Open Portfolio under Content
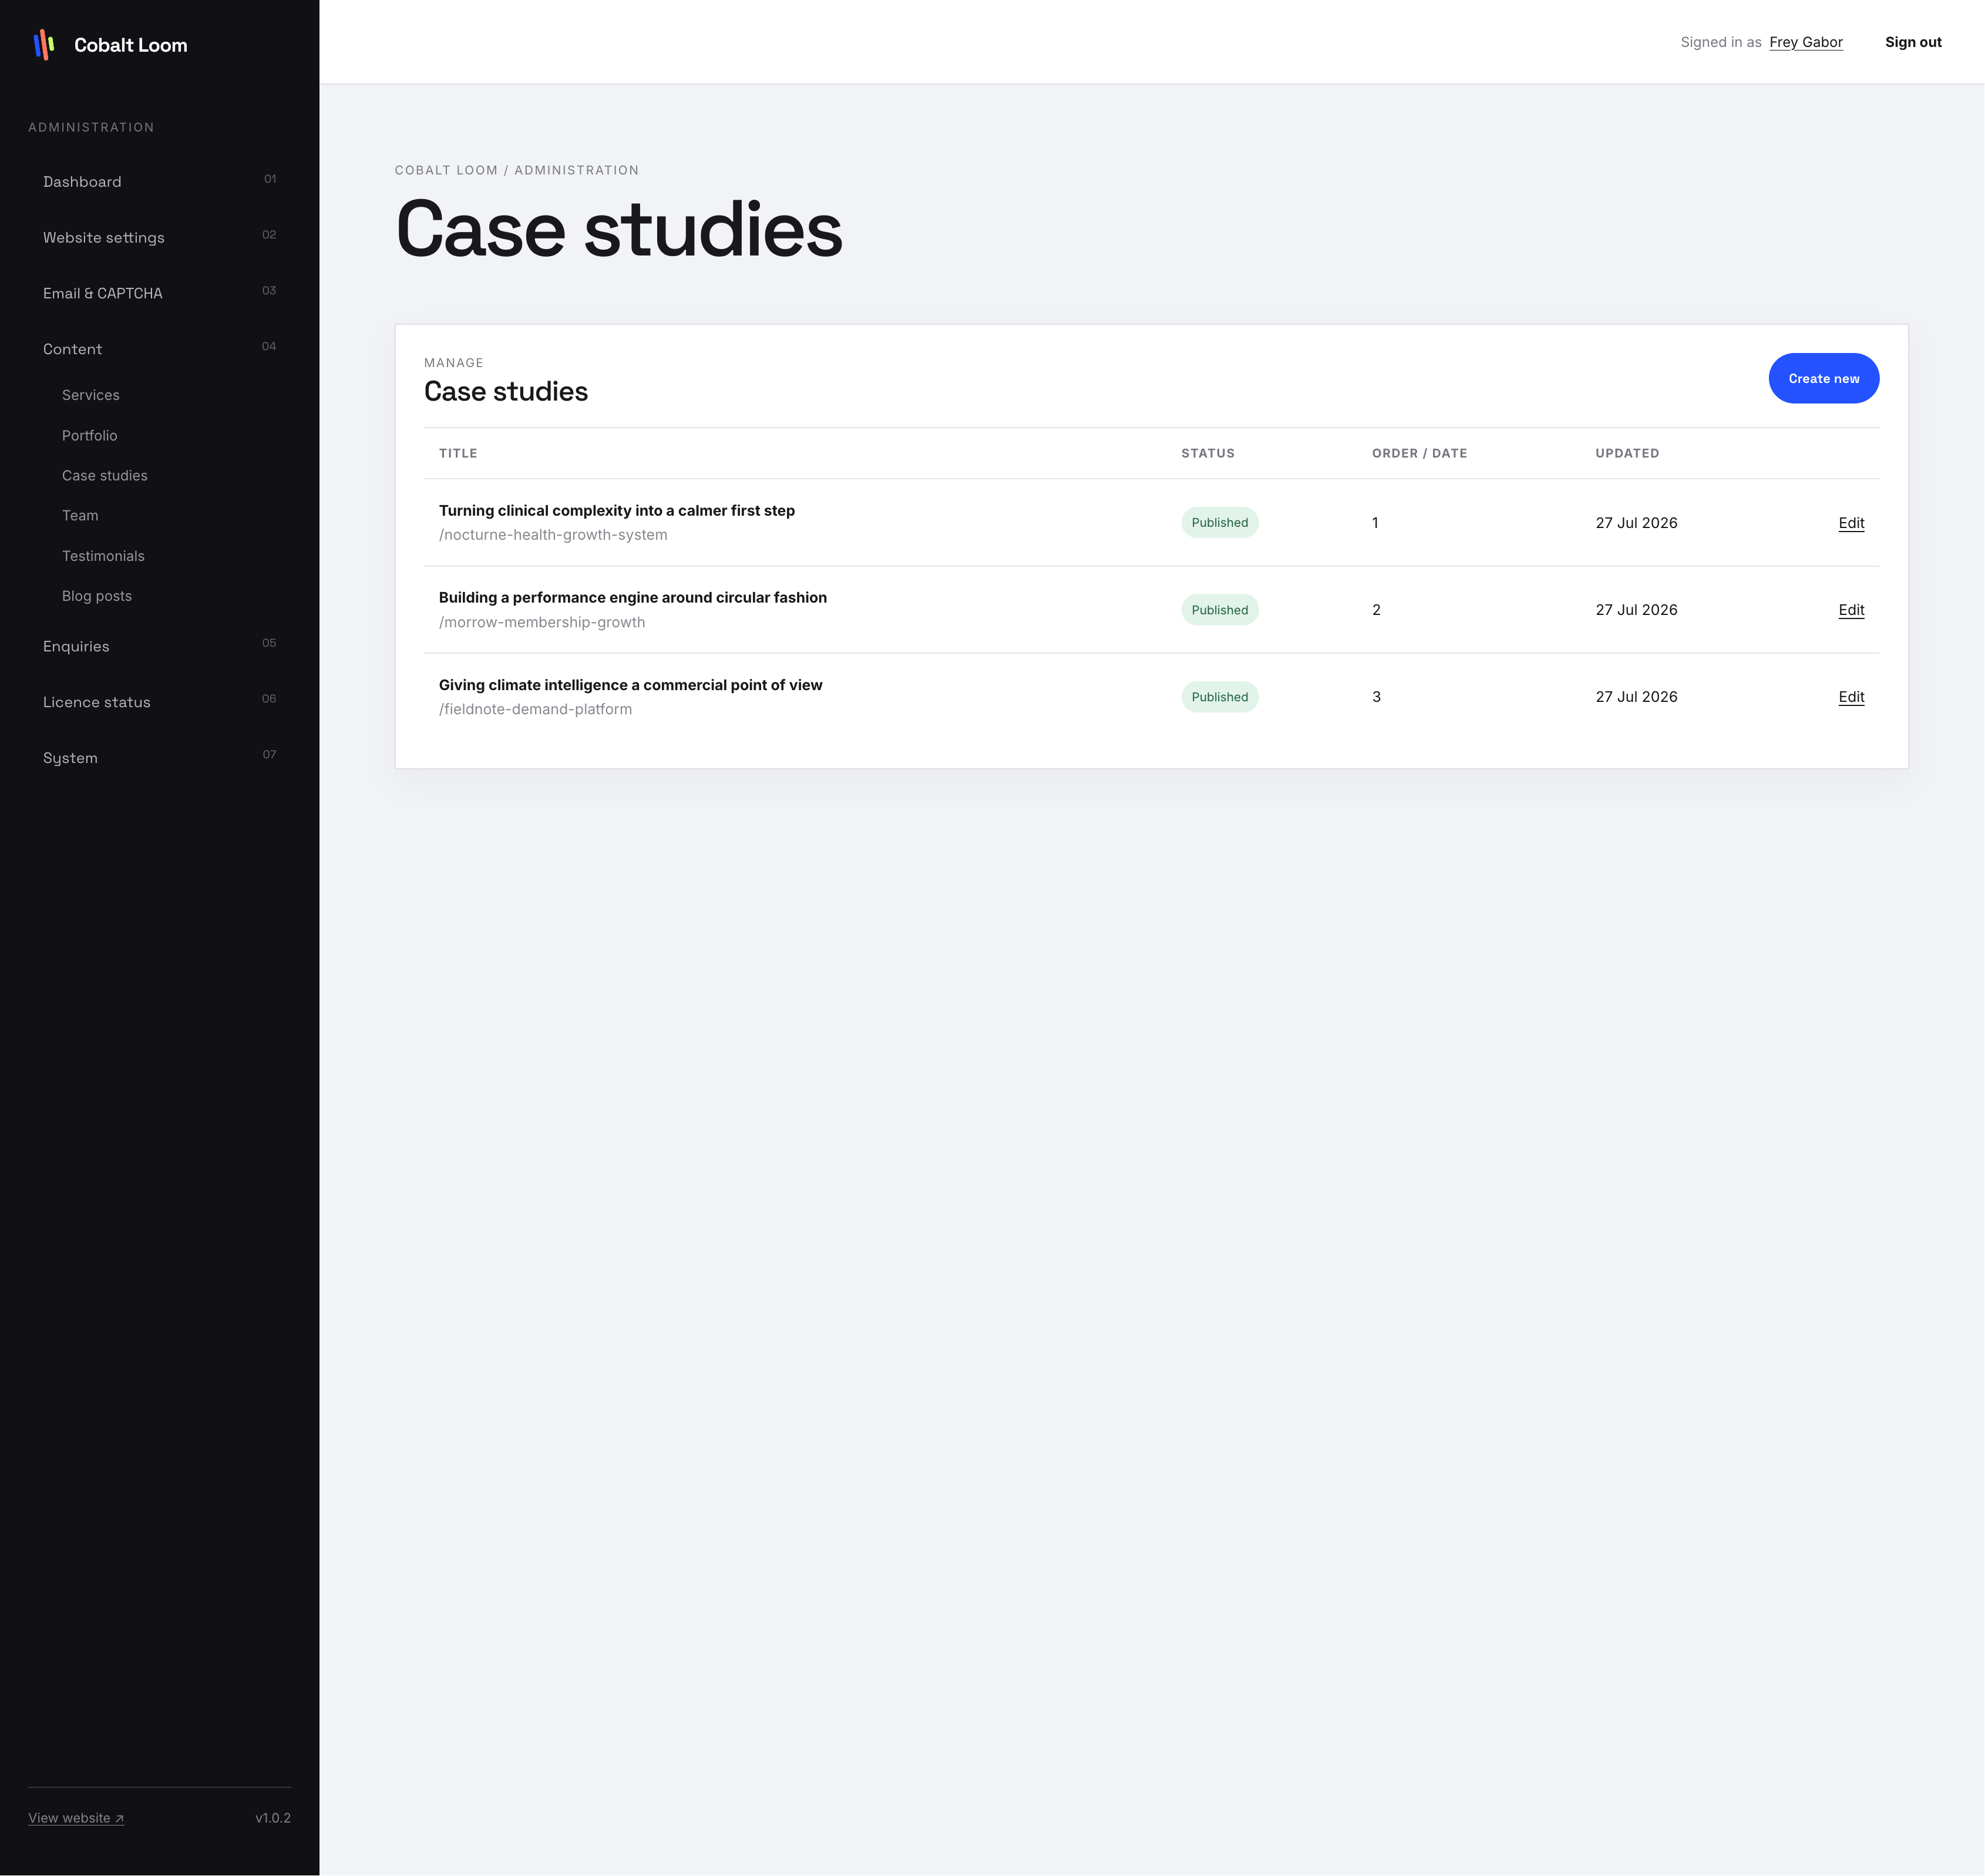This screenshot has width=1985, height=1876. pyautogui.click(x=90, y=435)
